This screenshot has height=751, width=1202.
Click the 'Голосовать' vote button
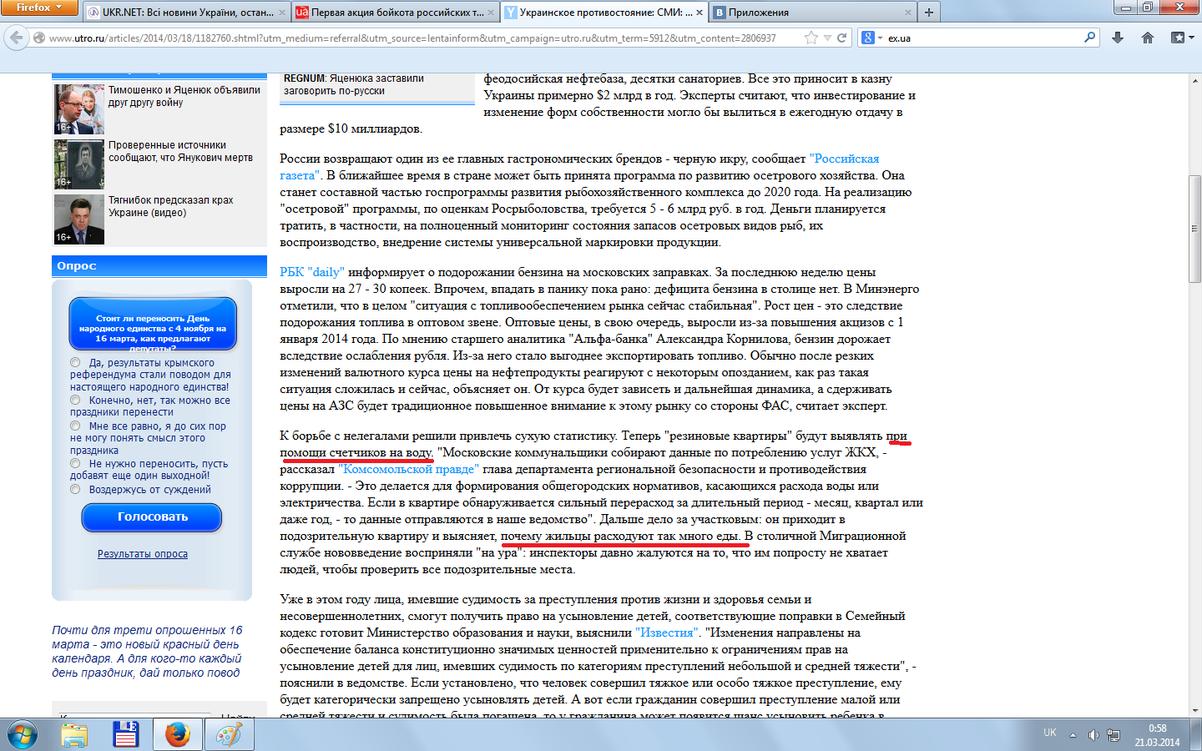[x=152, y=517]
